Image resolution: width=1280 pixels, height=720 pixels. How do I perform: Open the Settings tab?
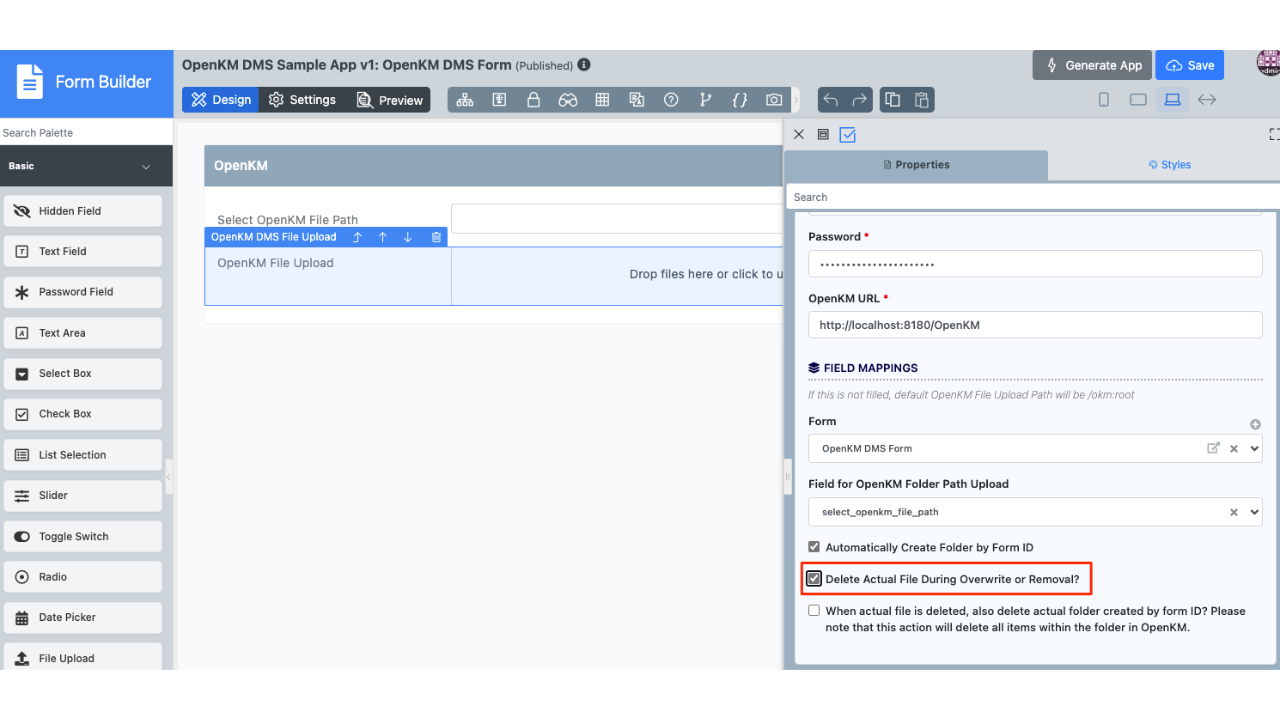[302, 100]
